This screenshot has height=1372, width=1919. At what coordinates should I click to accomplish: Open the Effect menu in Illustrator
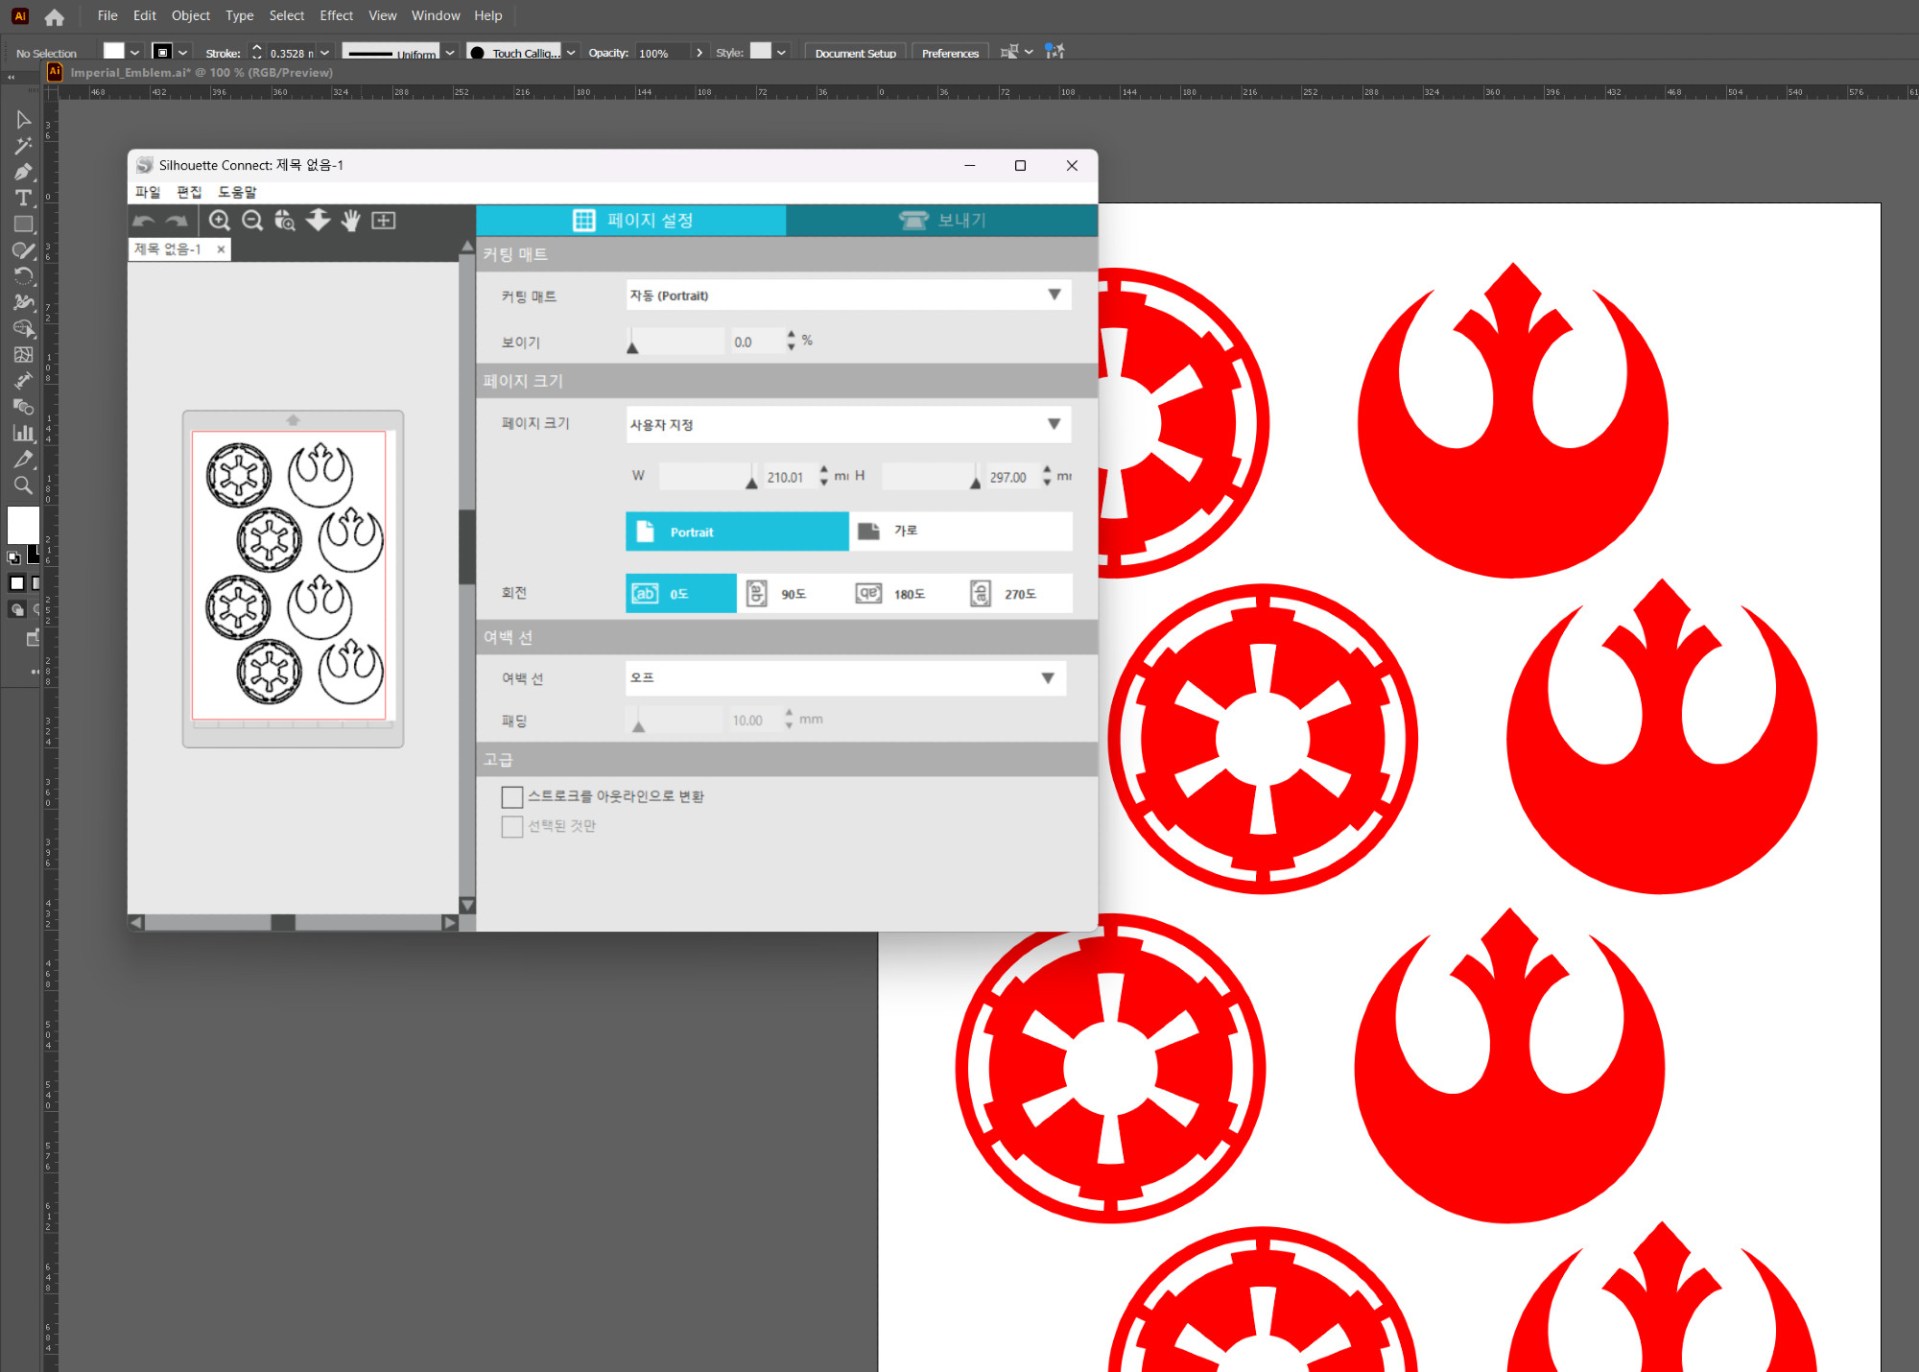(x=336, y=16)
